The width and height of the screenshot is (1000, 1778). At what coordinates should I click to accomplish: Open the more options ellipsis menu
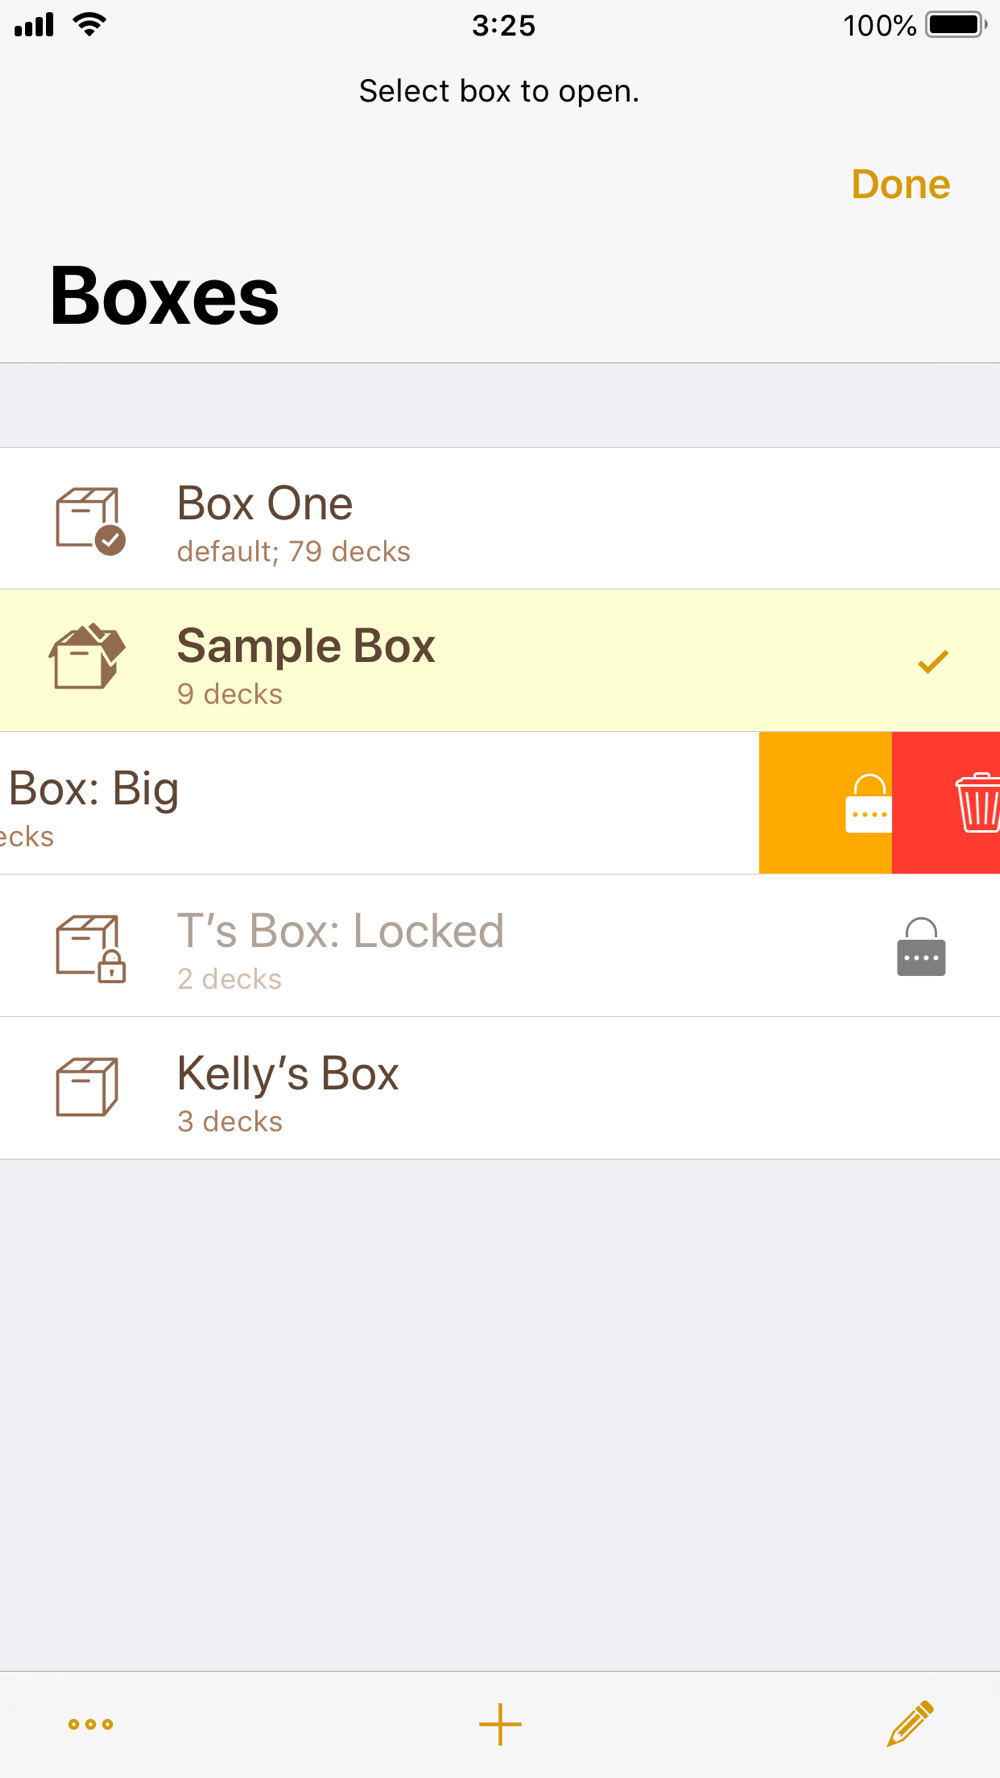[x=90, y=1723]
